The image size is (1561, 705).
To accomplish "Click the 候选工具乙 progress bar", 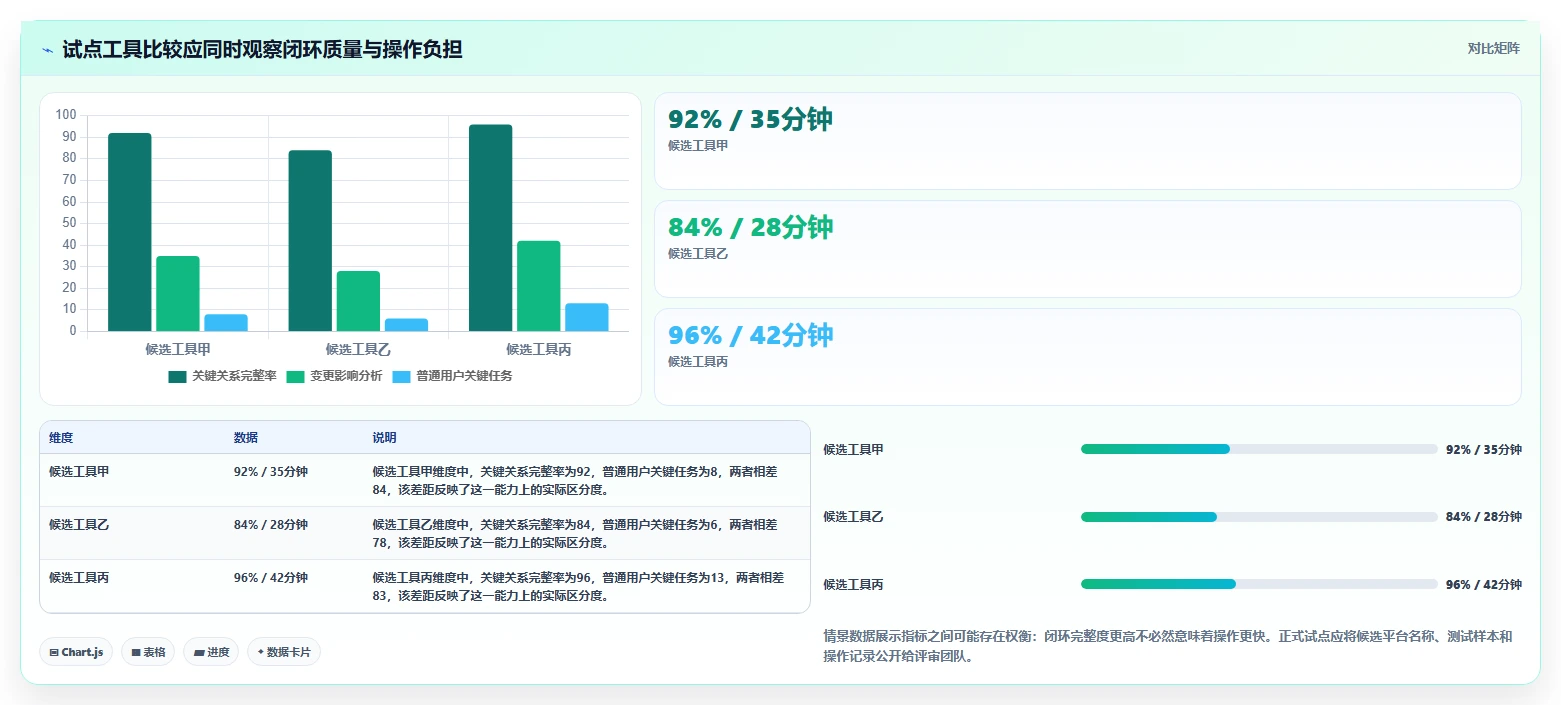I will pyautogui.click(x=1259, y=517).
